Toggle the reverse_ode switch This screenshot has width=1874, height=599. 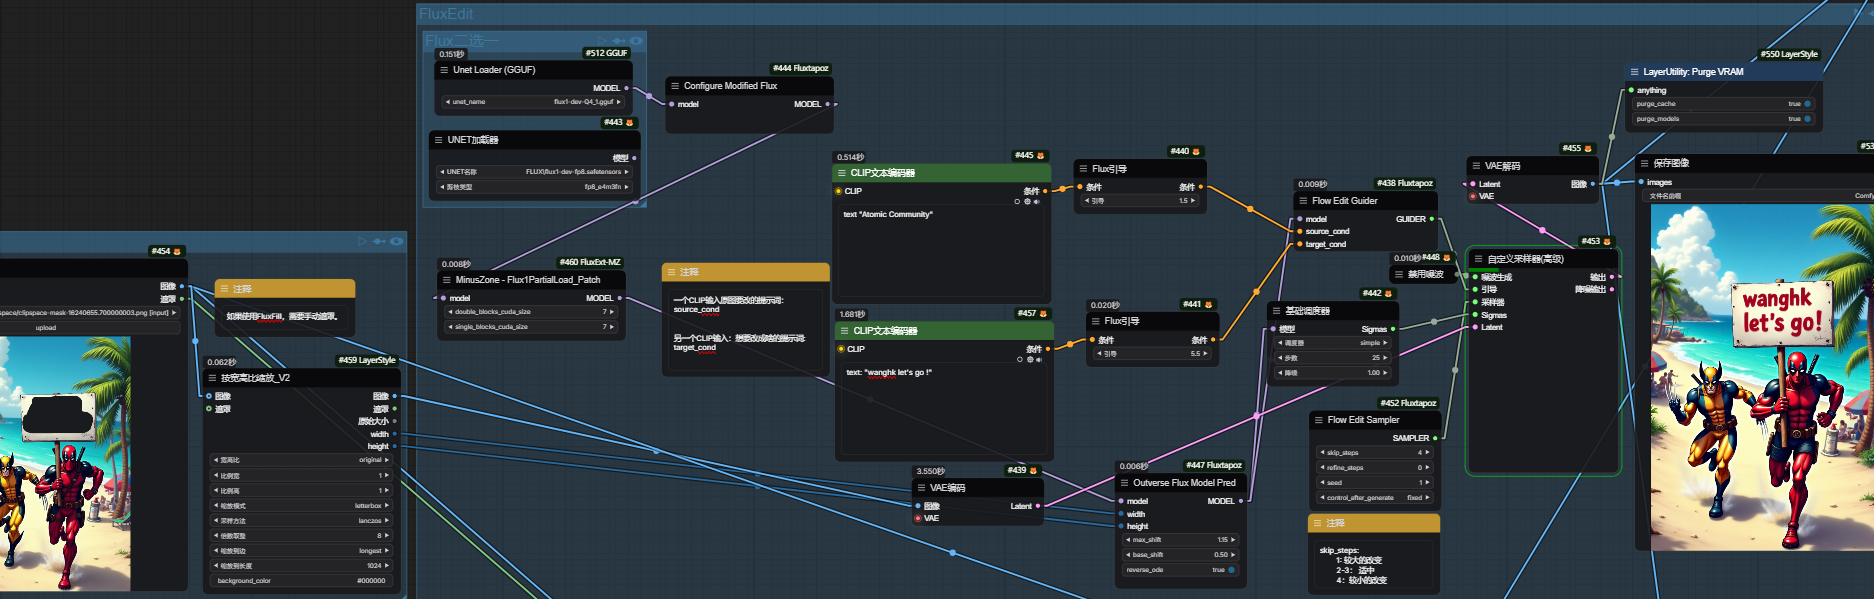(1231, 570)
